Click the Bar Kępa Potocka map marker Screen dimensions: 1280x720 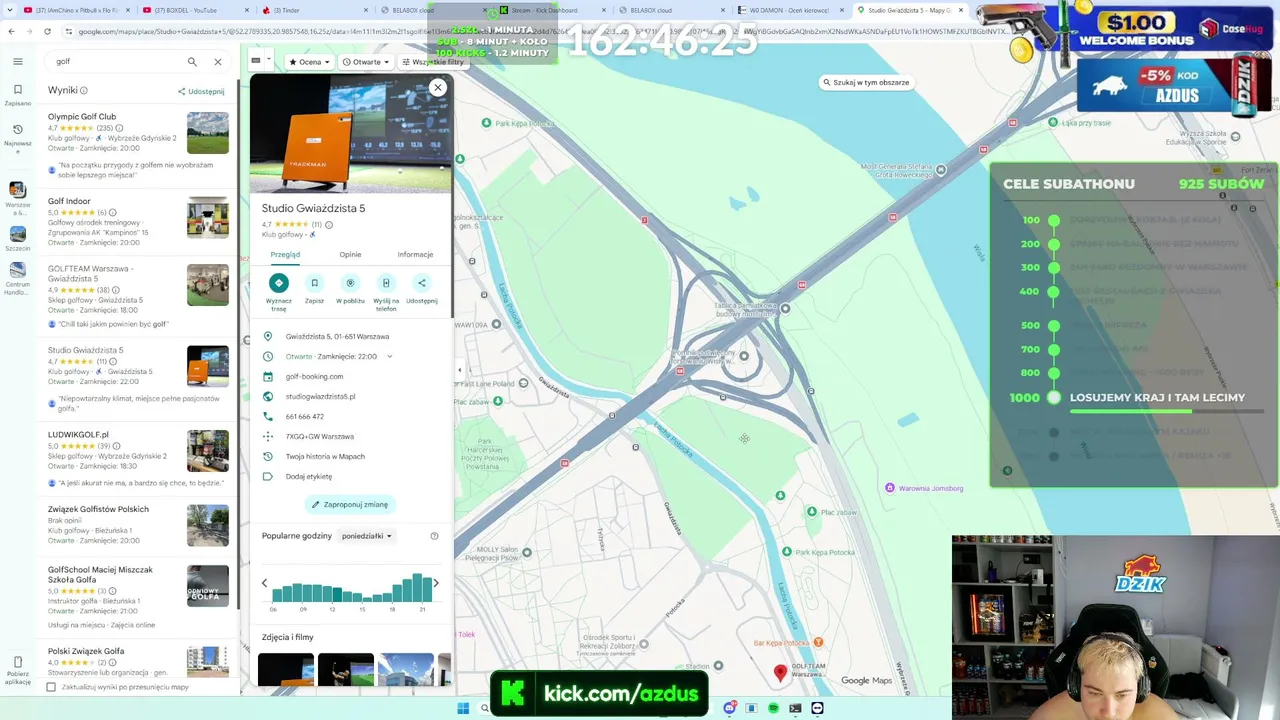coord(818,642)
